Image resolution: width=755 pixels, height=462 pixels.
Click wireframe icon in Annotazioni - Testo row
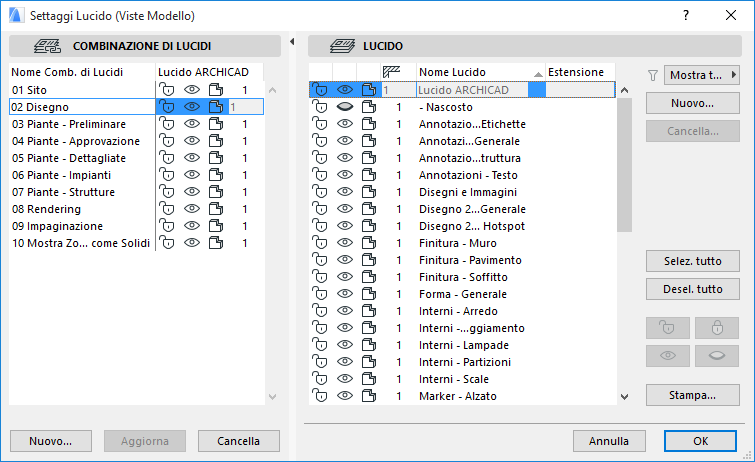(x=369, y=175)
